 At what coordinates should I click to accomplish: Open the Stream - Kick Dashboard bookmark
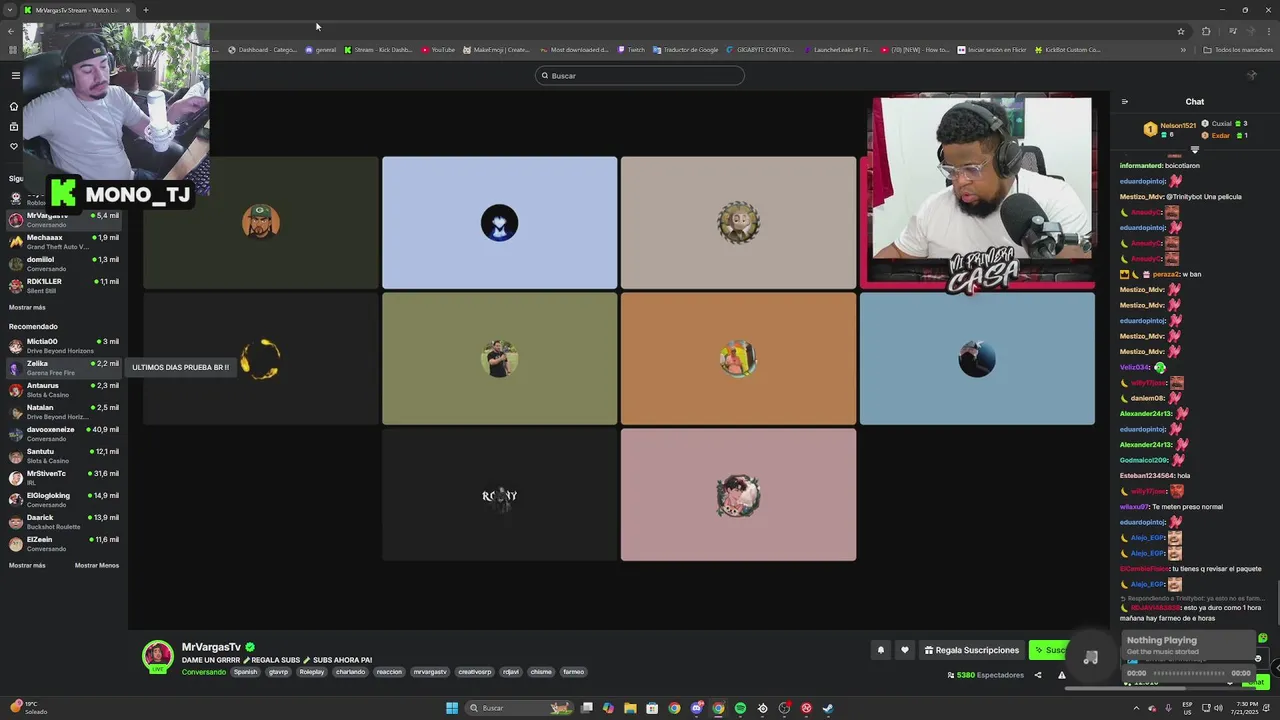378,49
